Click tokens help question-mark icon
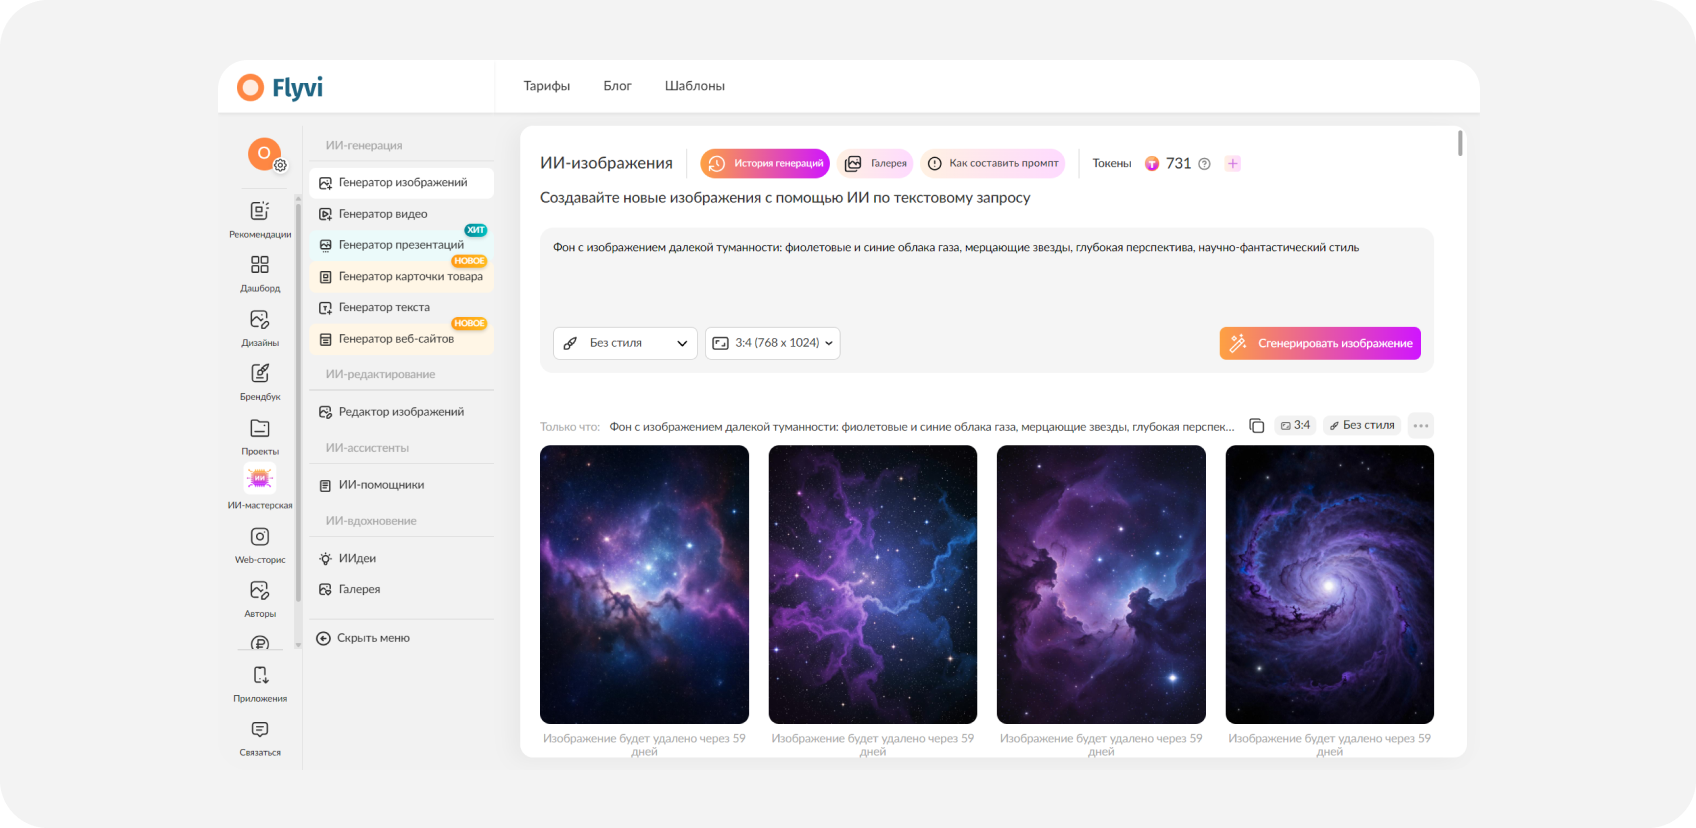 (x=1205, y=164)
